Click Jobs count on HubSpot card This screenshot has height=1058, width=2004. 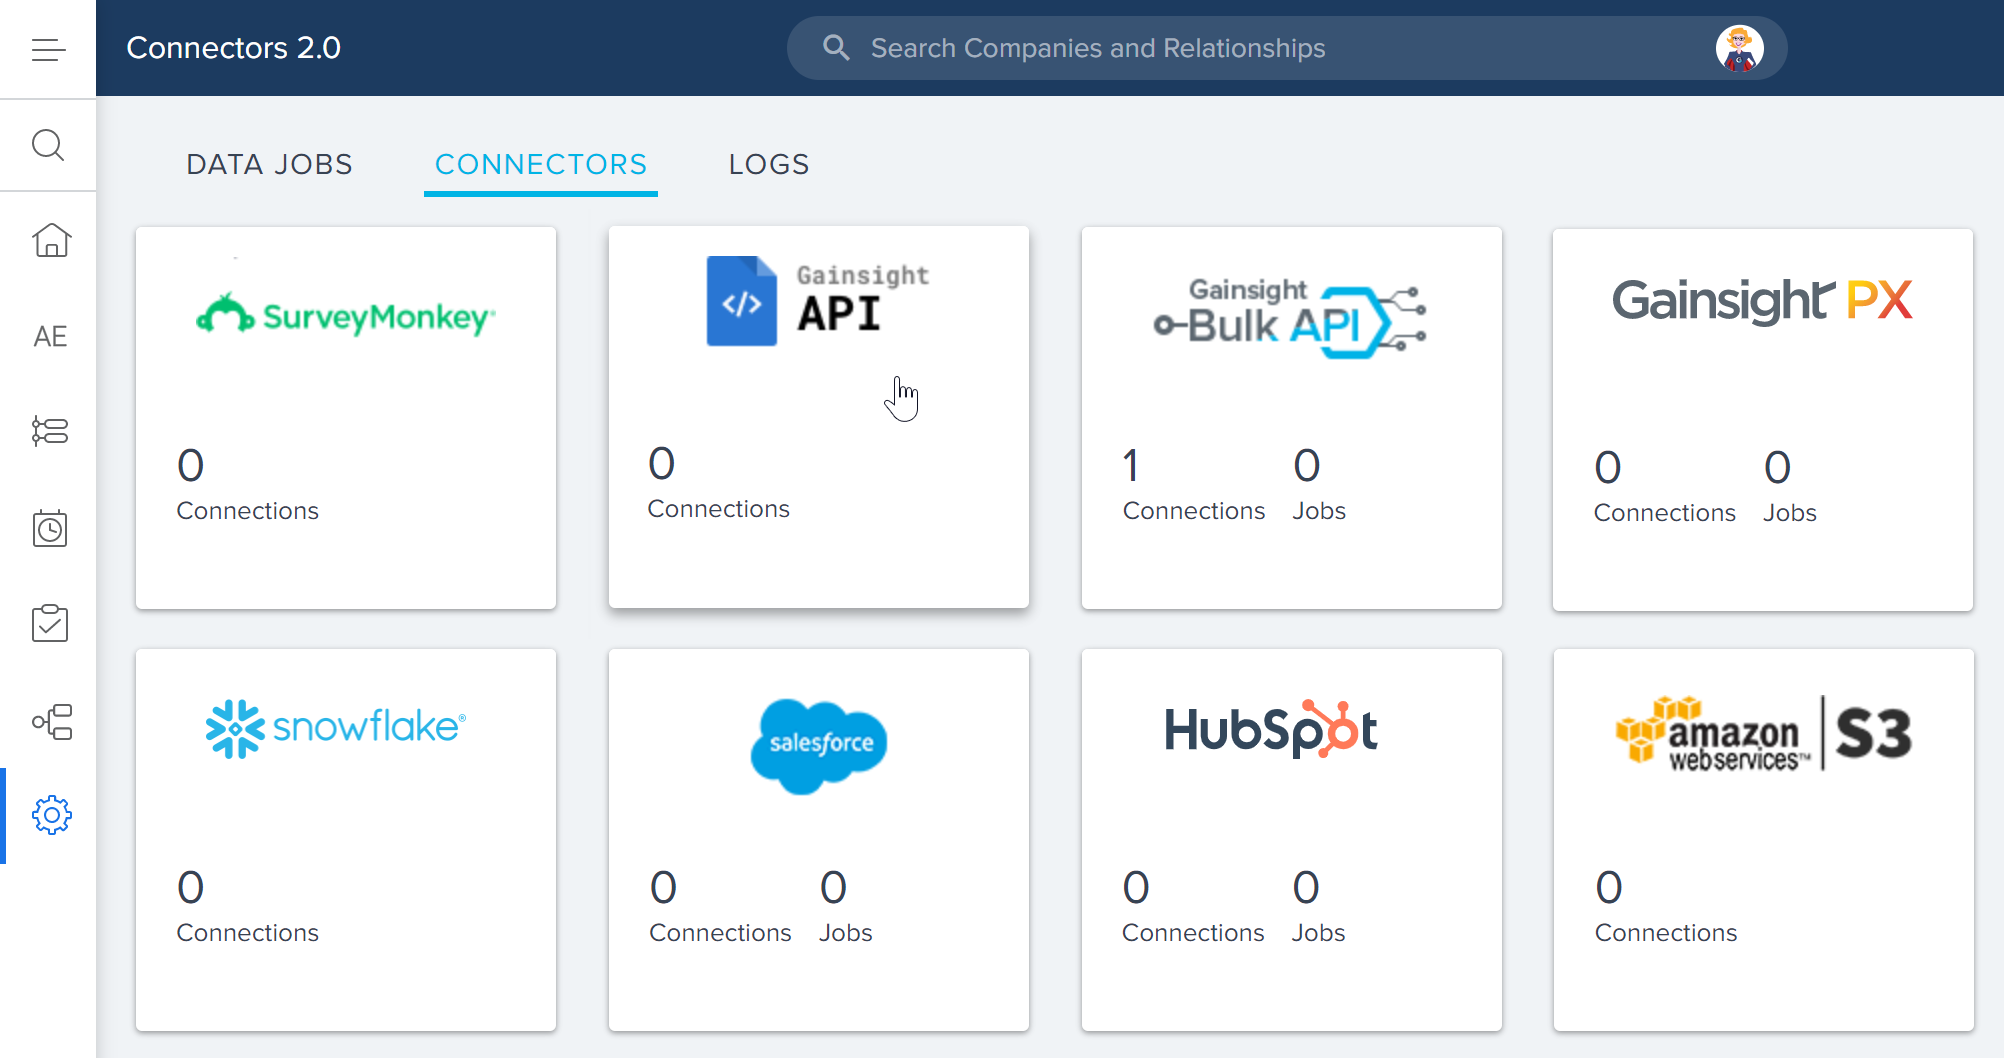[x=1318, y=907]
